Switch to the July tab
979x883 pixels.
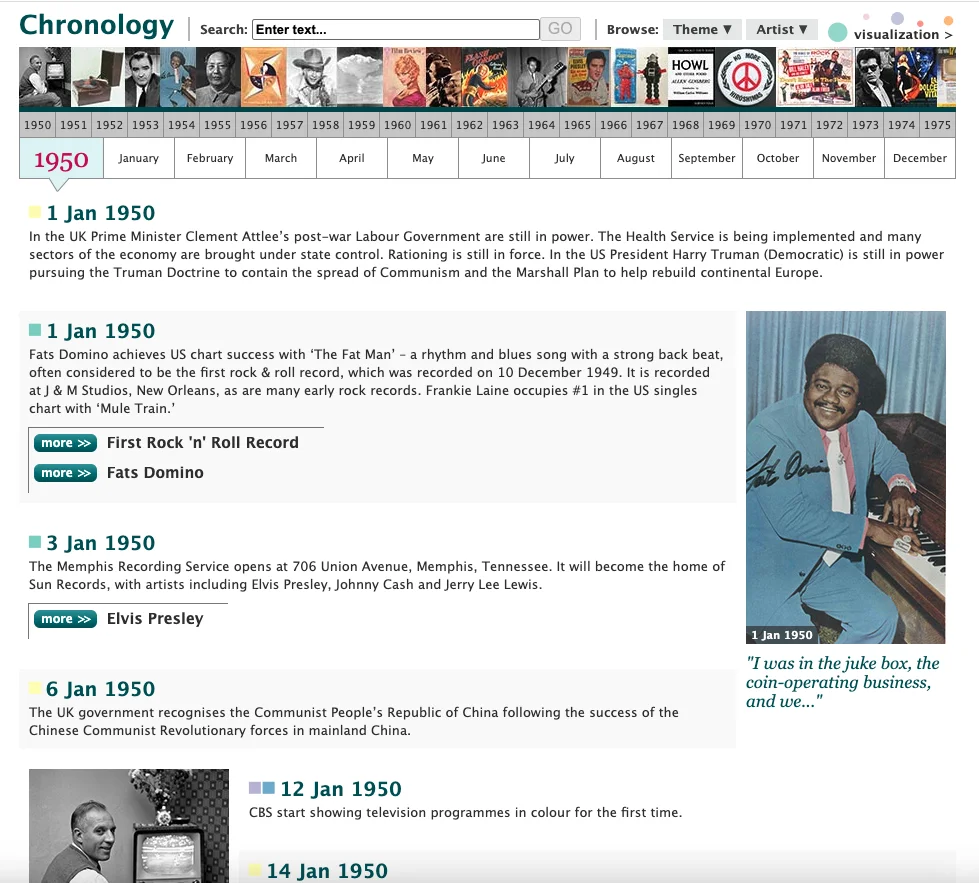[x=565, y=158]
